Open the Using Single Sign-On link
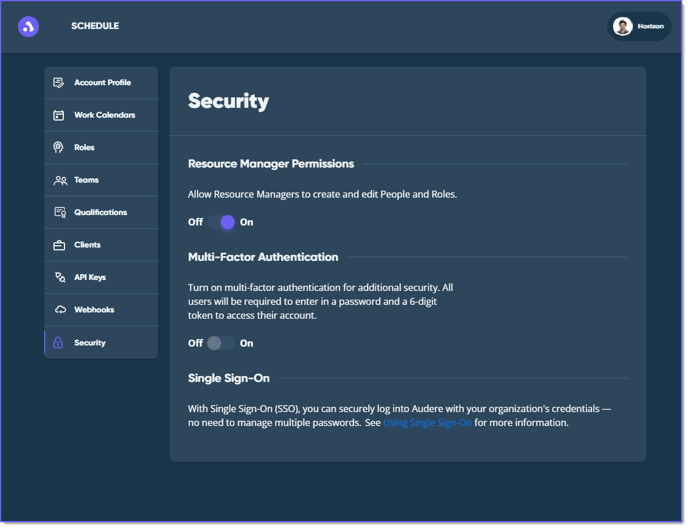 pos(427,423)
